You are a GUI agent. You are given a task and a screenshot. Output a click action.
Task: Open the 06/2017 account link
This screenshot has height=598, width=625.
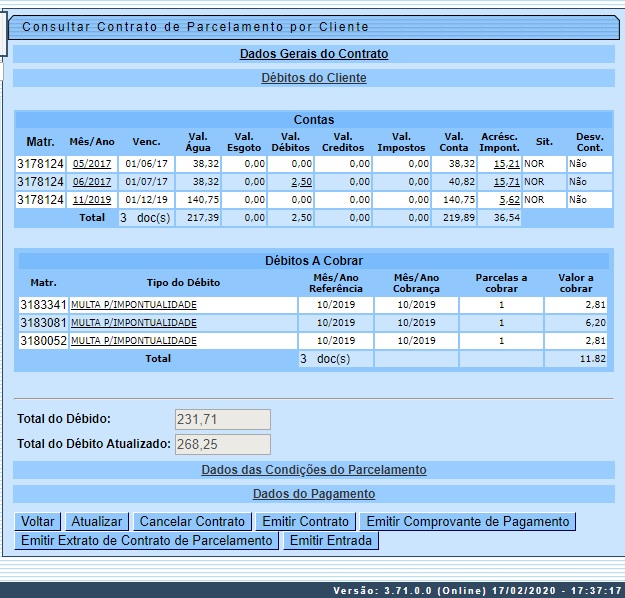[92, 182]
